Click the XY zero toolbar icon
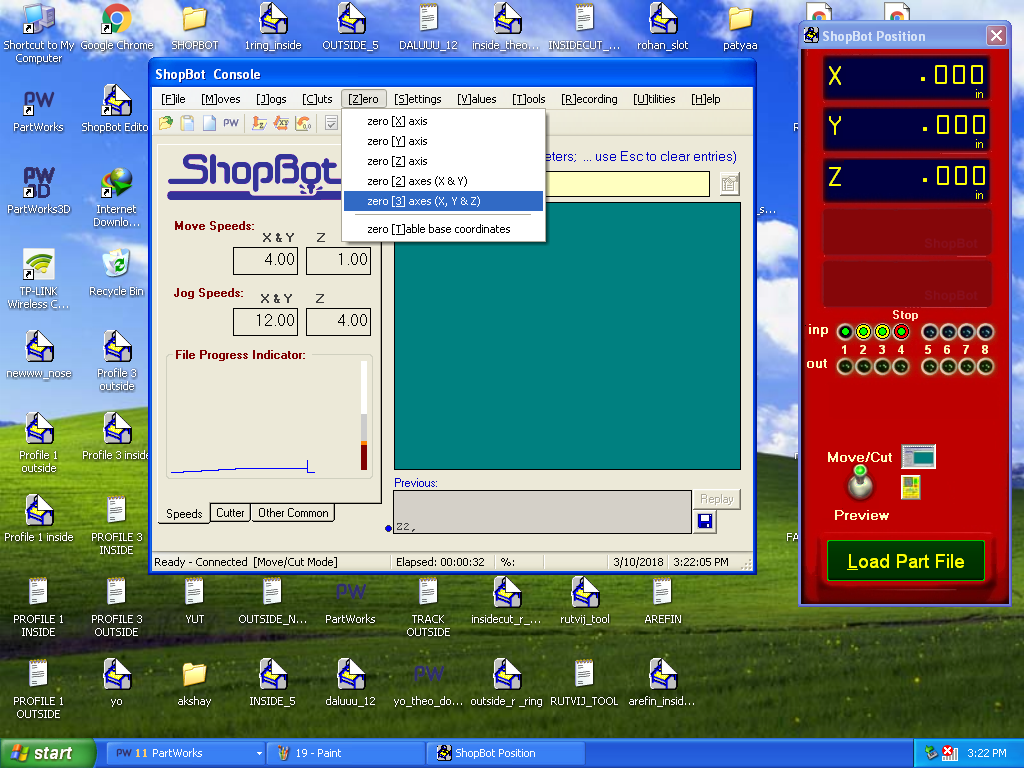1024x768 pixels. pyautogui.click(x=281, y=123)
